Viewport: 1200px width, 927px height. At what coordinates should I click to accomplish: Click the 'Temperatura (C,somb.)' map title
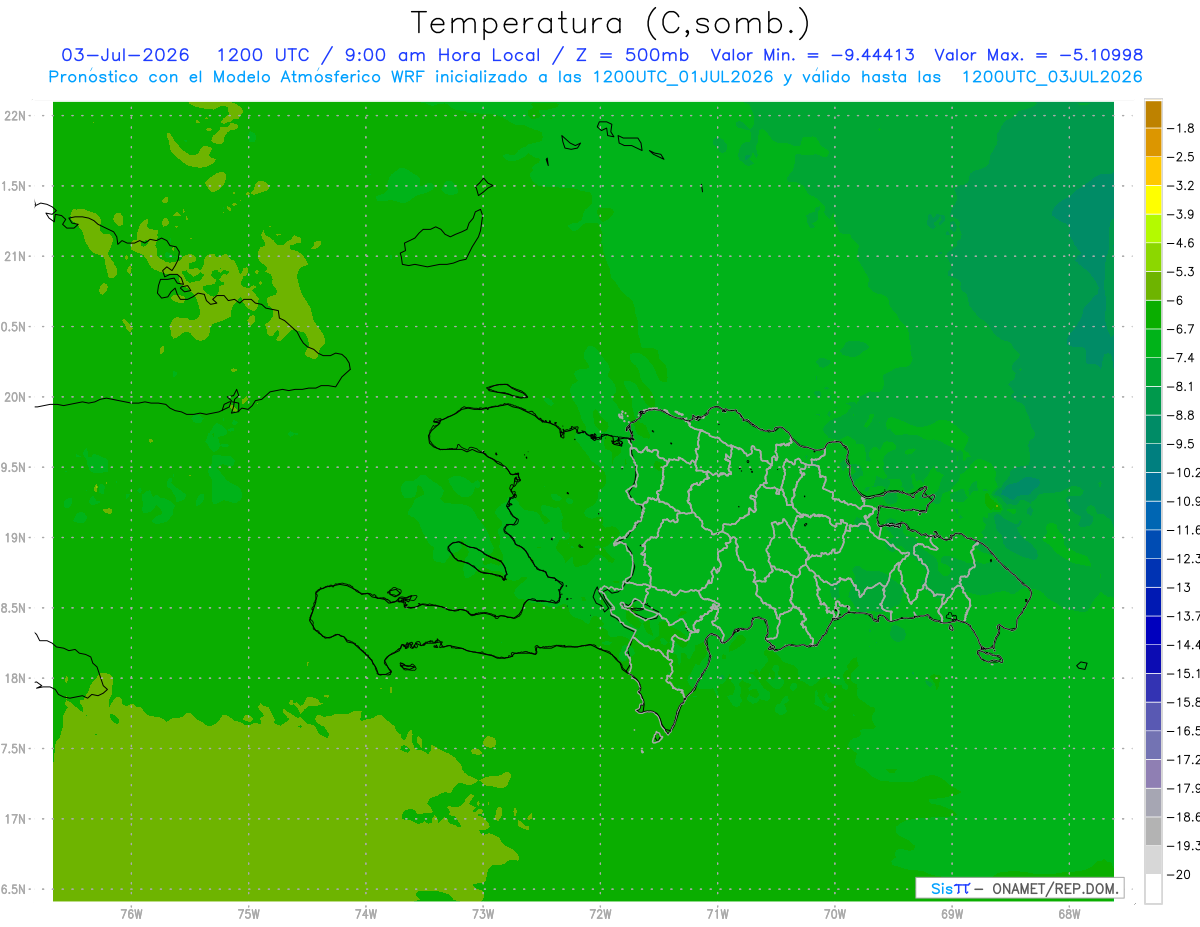(x=611, y=23)
